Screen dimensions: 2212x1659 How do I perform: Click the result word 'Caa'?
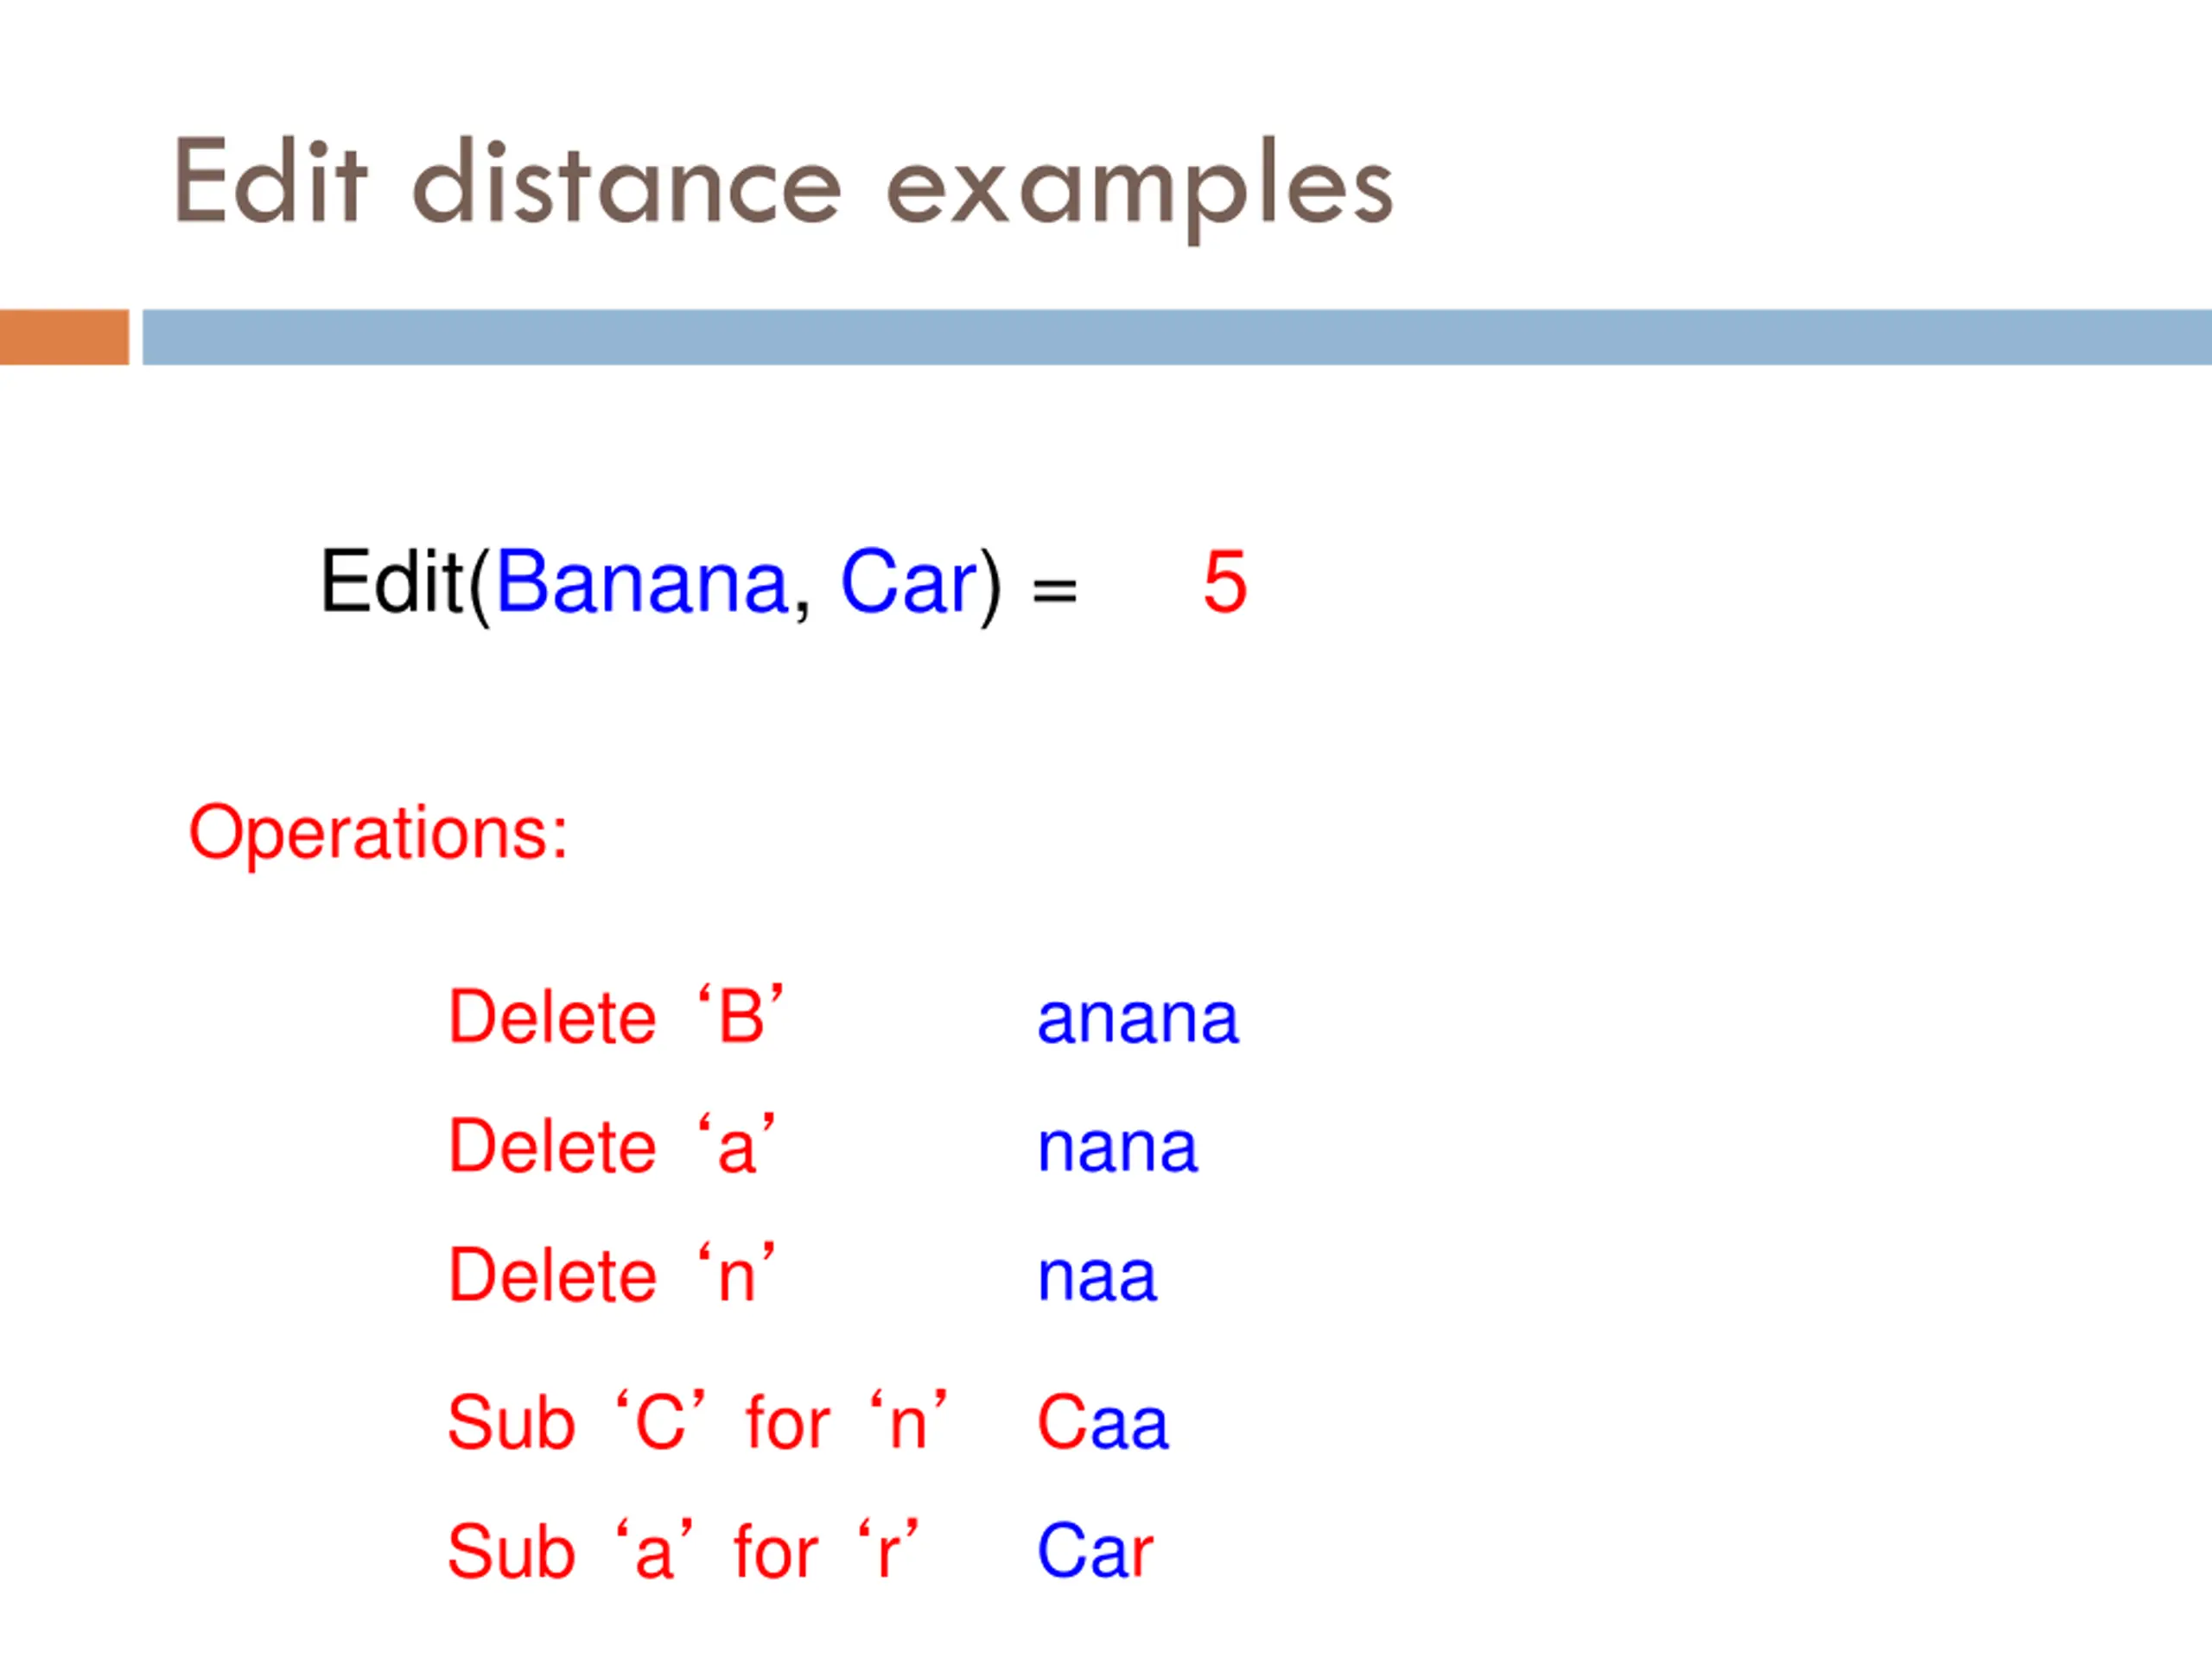pyautogui.click(x=1102, y=1422)
